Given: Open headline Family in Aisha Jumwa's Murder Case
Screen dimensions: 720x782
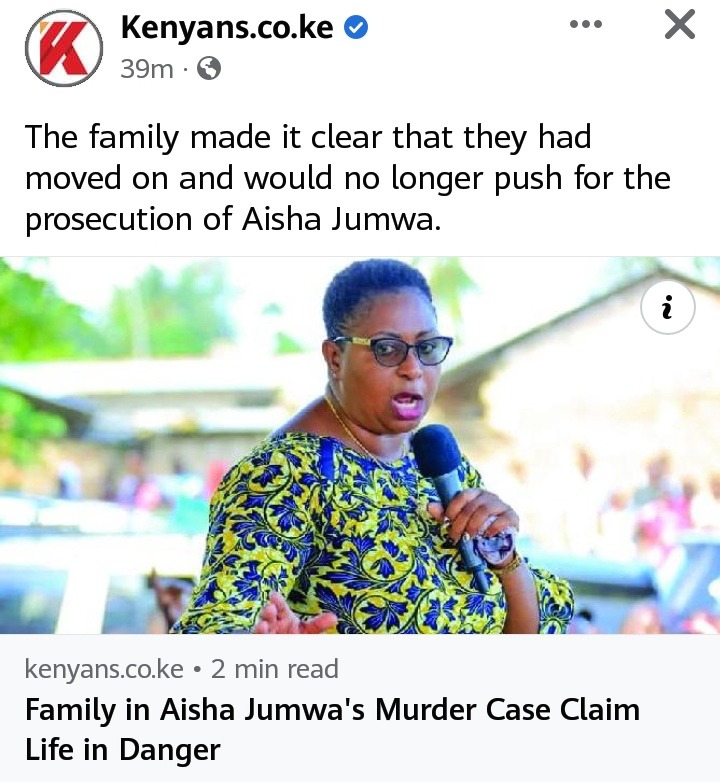Looking at the screenshot, I should 332,729.
